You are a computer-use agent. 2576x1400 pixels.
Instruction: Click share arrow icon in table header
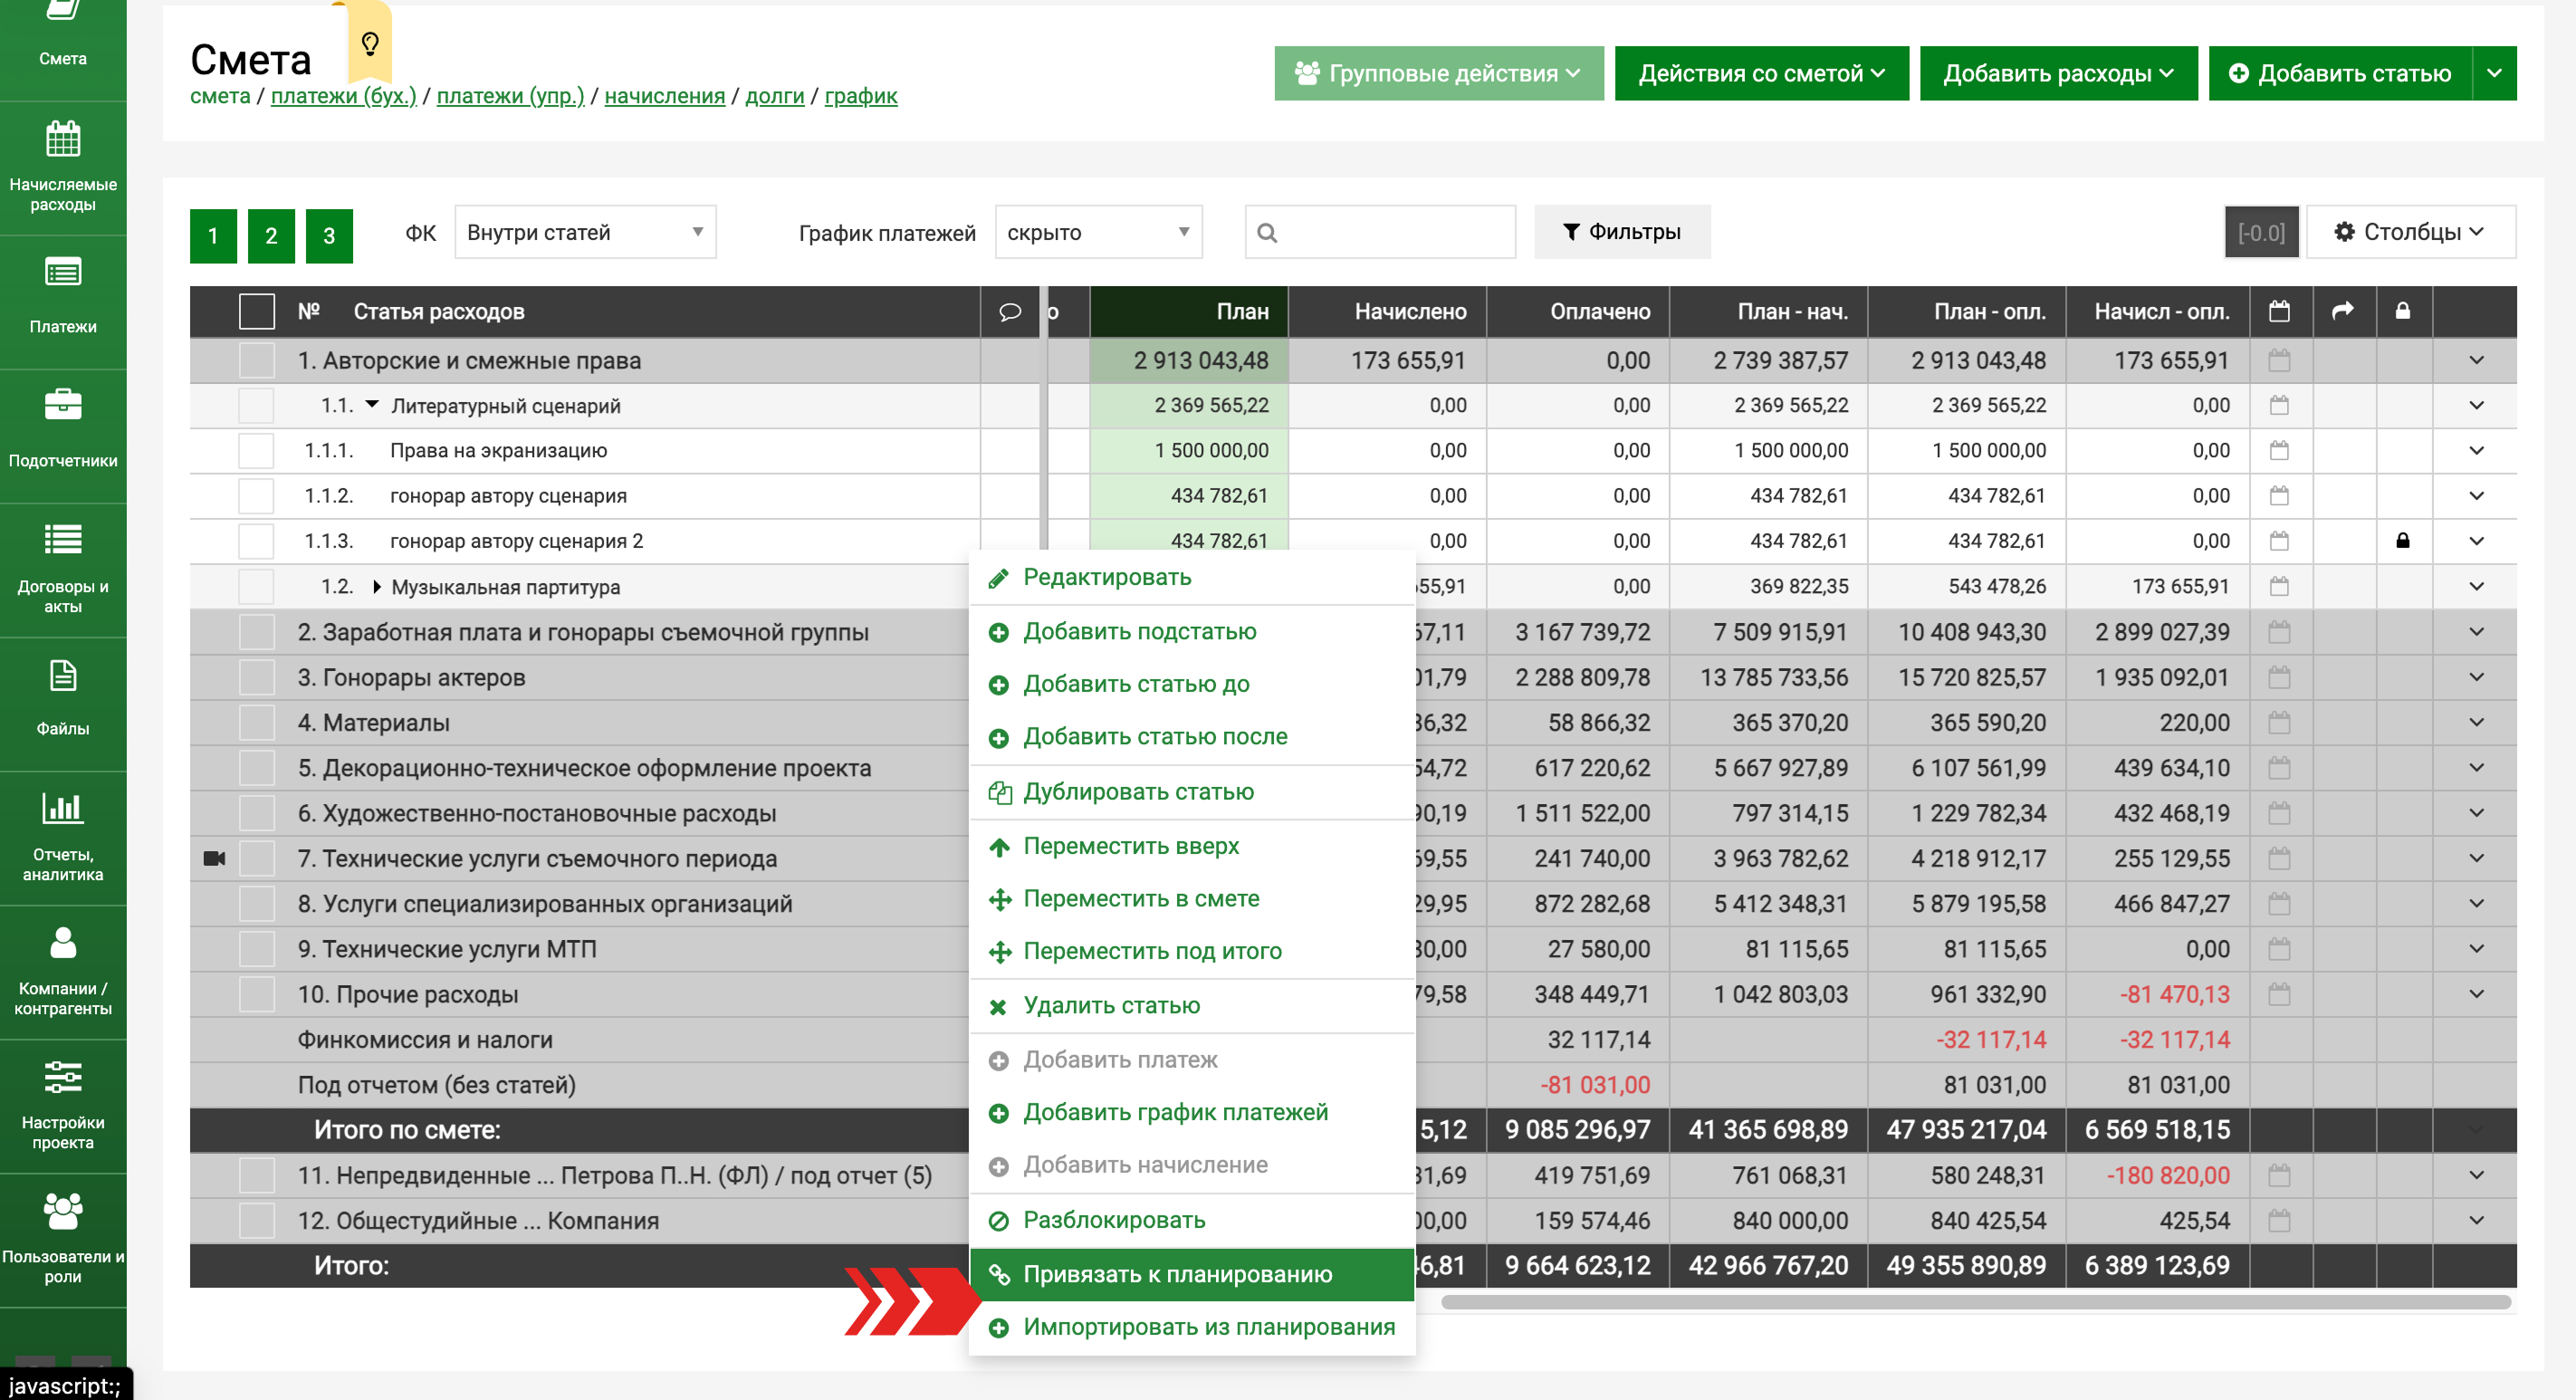tap(2342, 311)
